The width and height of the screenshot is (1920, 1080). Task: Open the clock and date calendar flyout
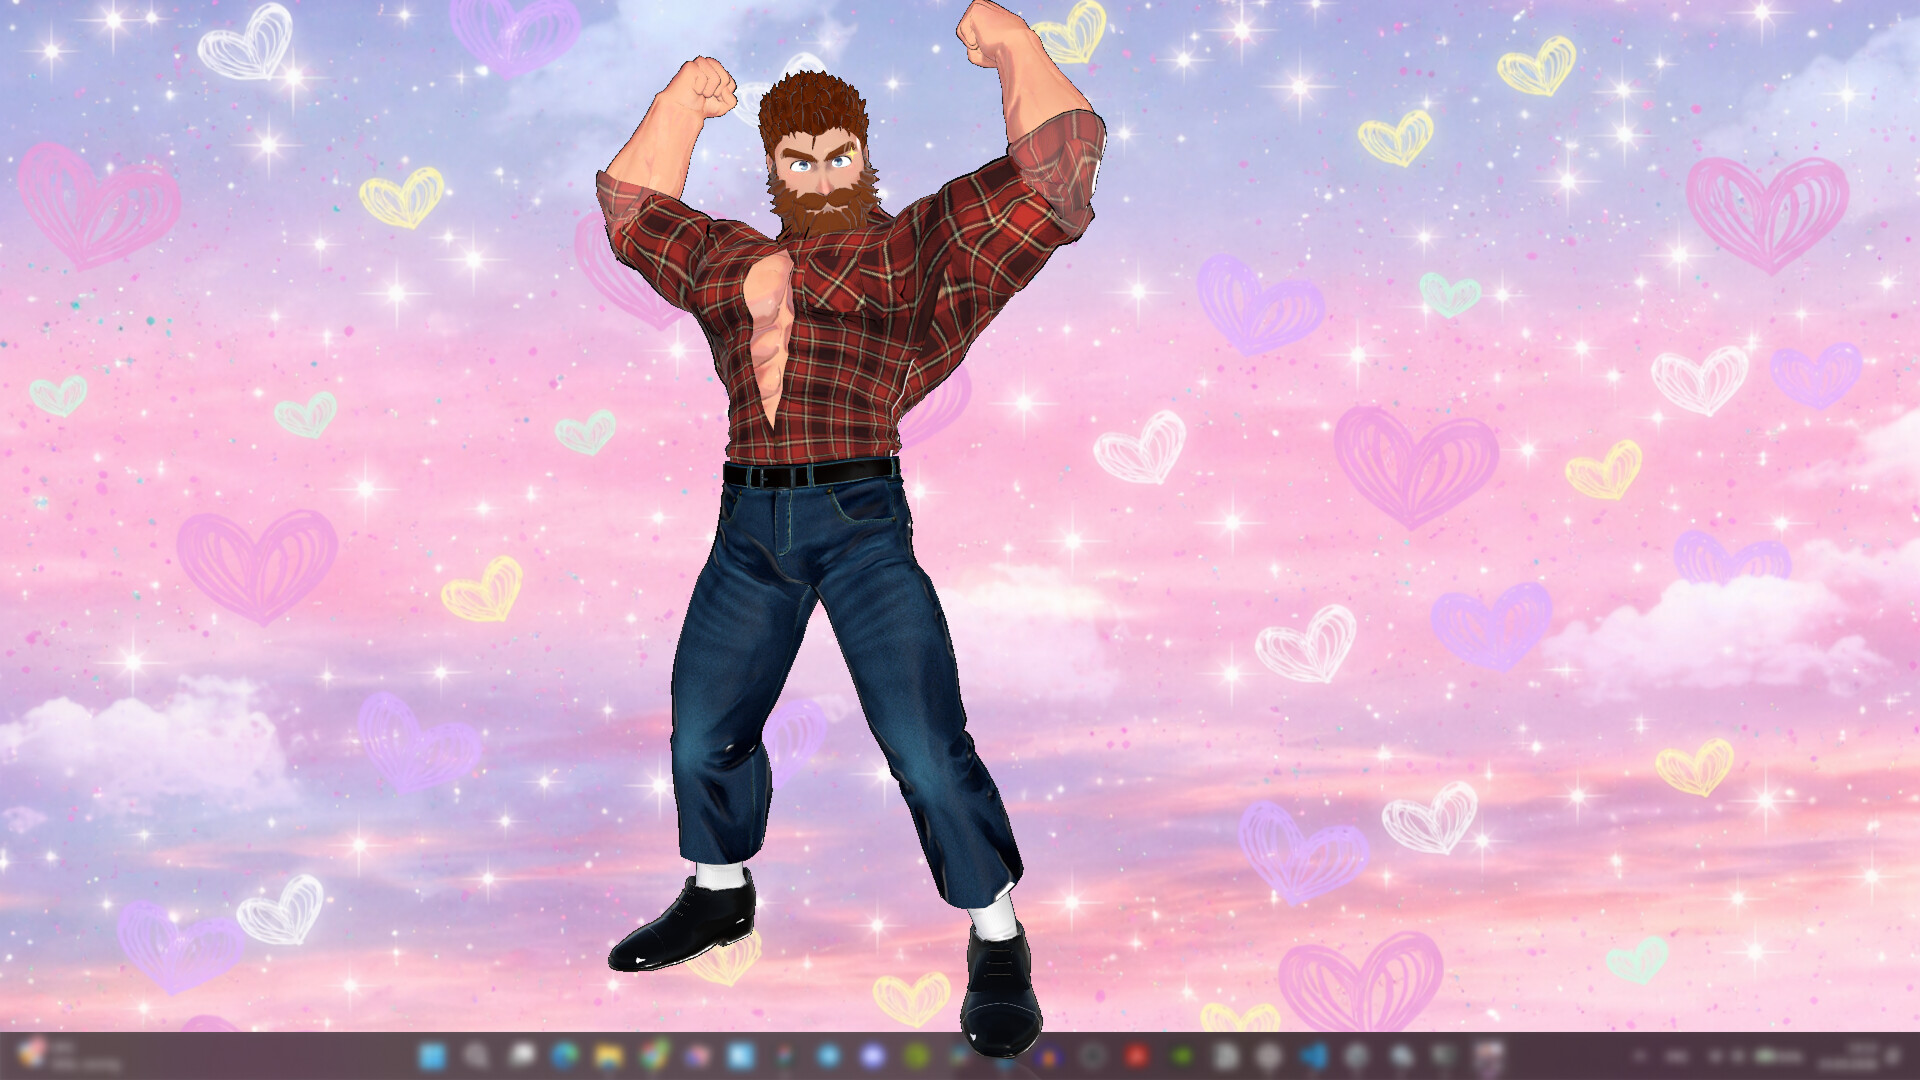coord(1848,1056)
